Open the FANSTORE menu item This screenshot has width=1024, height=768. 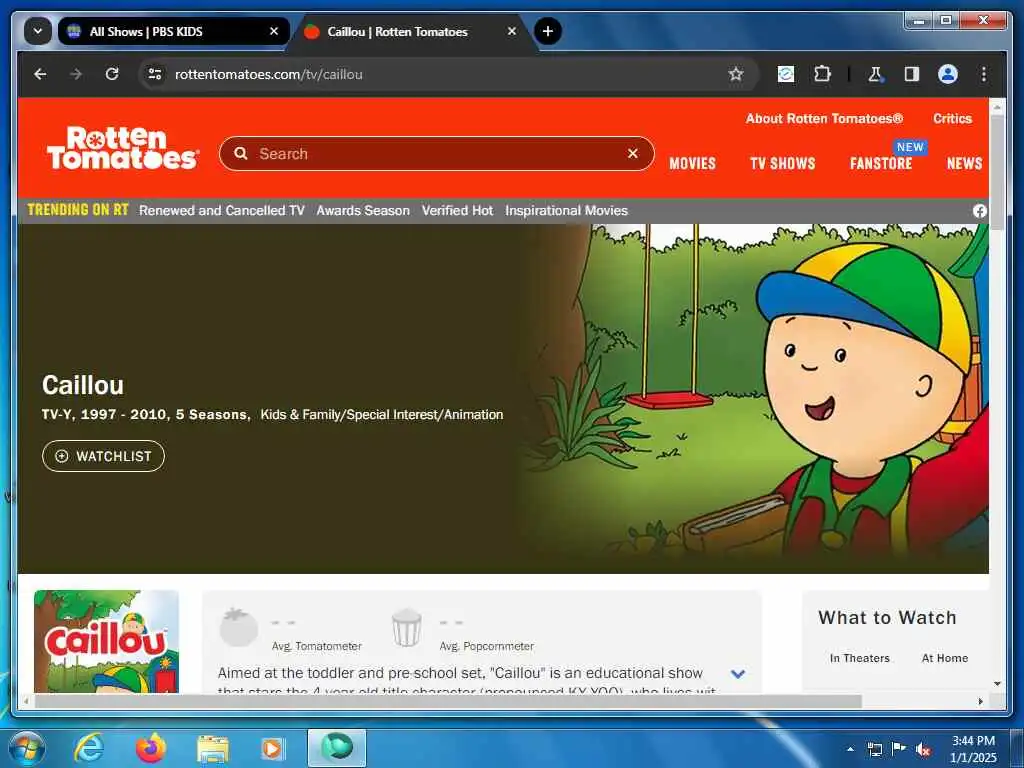click(x=881, y=163)
